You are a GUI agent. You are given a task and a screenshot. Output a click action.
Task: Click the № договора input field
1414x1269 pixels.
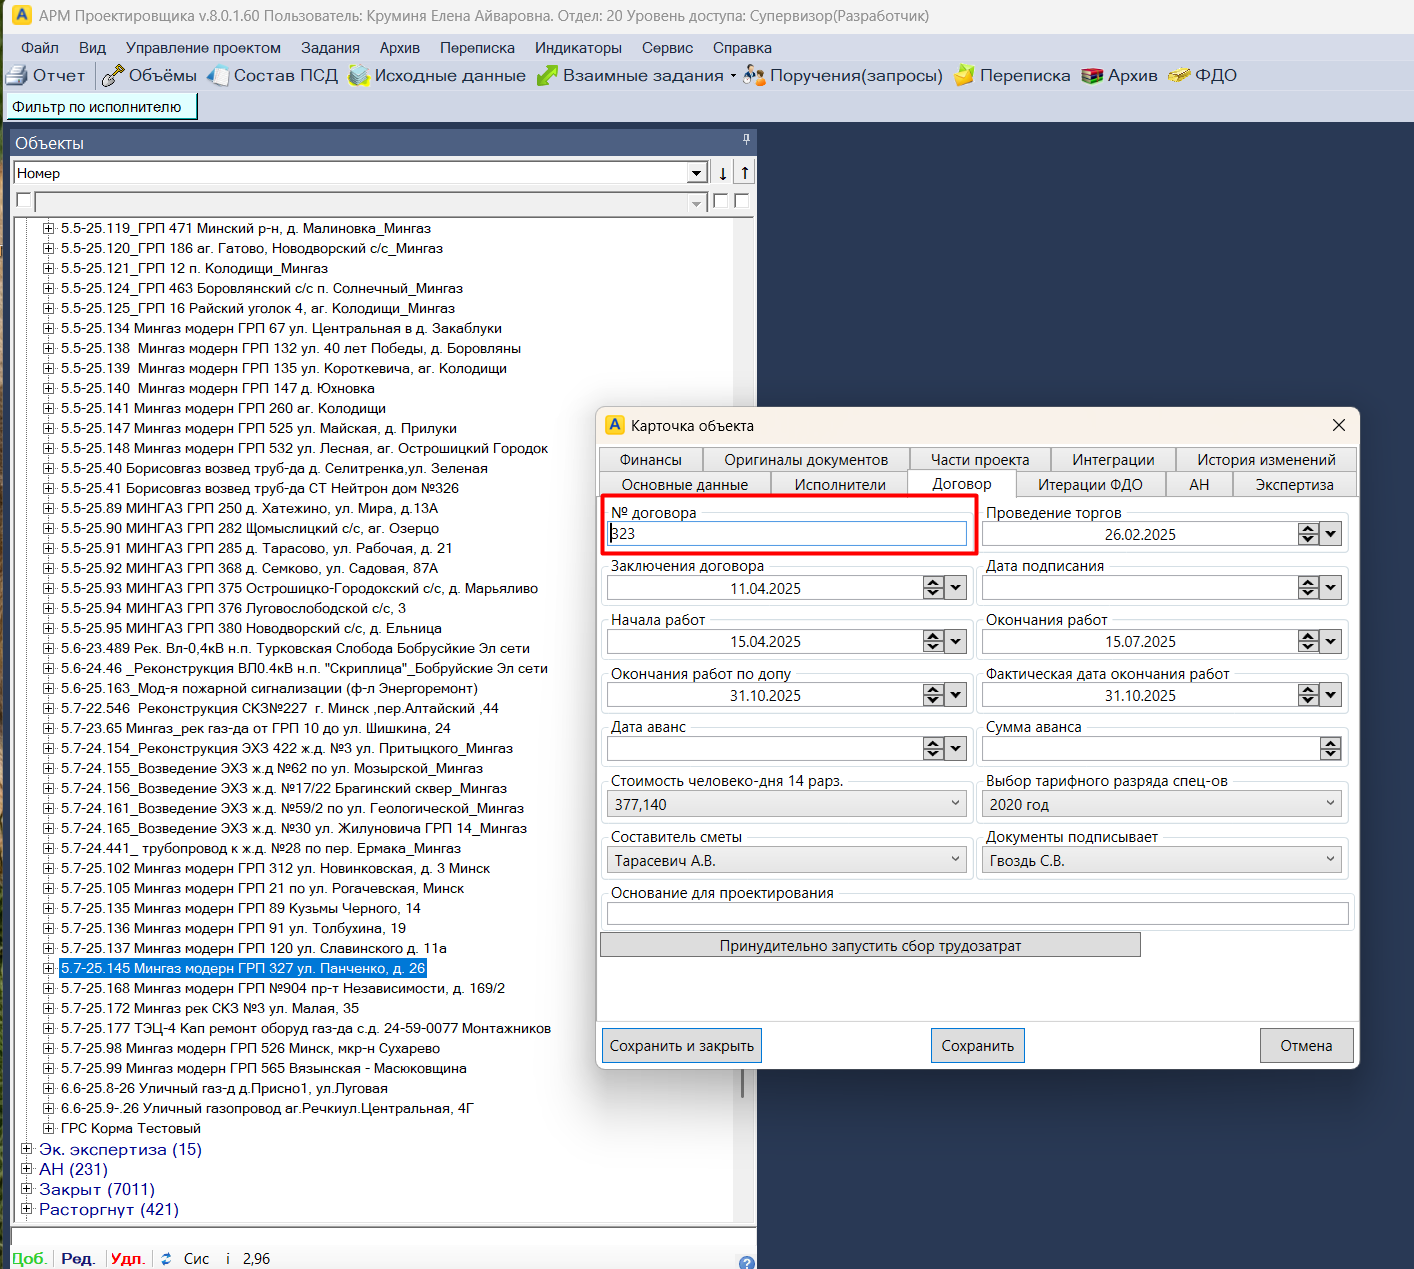pyautogui.click(x=788, y=534)
